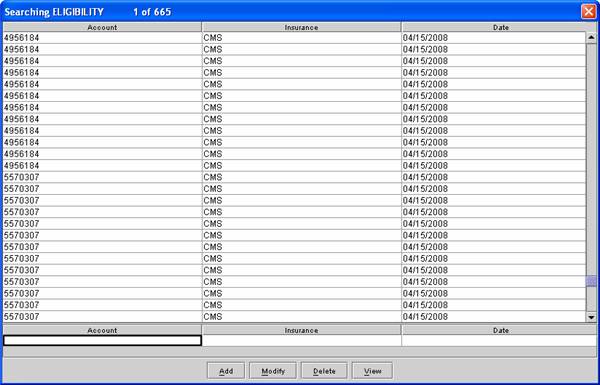
Task: Close the Searching ELIGIBILITY window
Action: (x=588, y=11)
